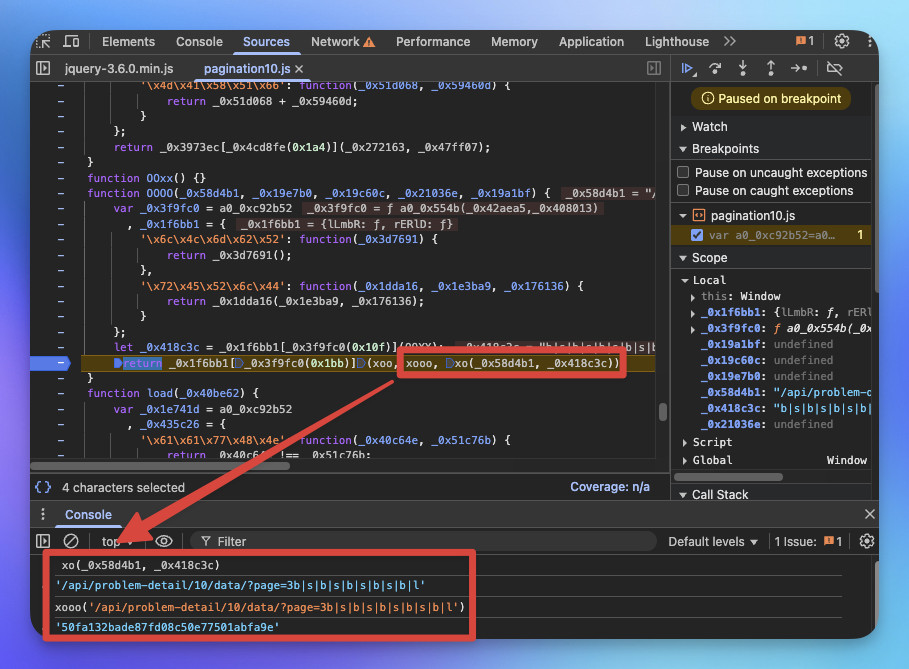Open console settings gear

[x=867, y=541]
